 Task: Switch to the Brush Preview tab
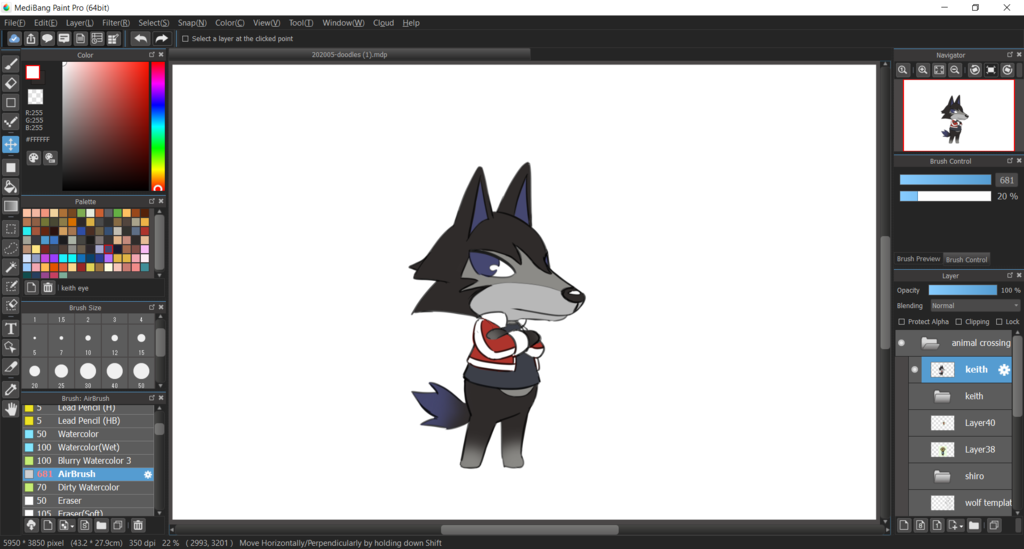point(918,259)
